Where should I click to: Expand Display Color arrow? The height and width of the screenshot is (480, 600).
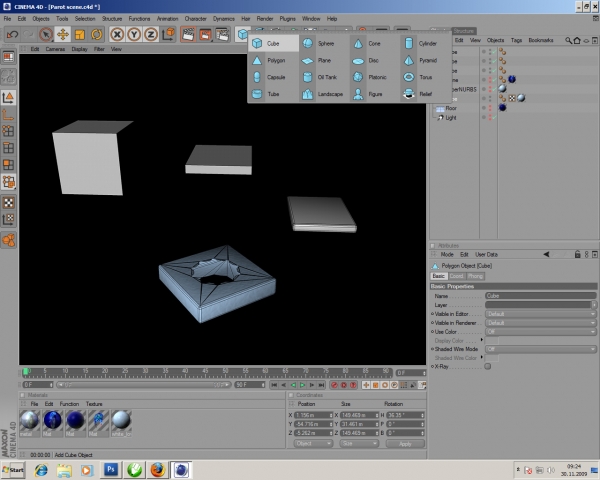click(x=482, y=340)
